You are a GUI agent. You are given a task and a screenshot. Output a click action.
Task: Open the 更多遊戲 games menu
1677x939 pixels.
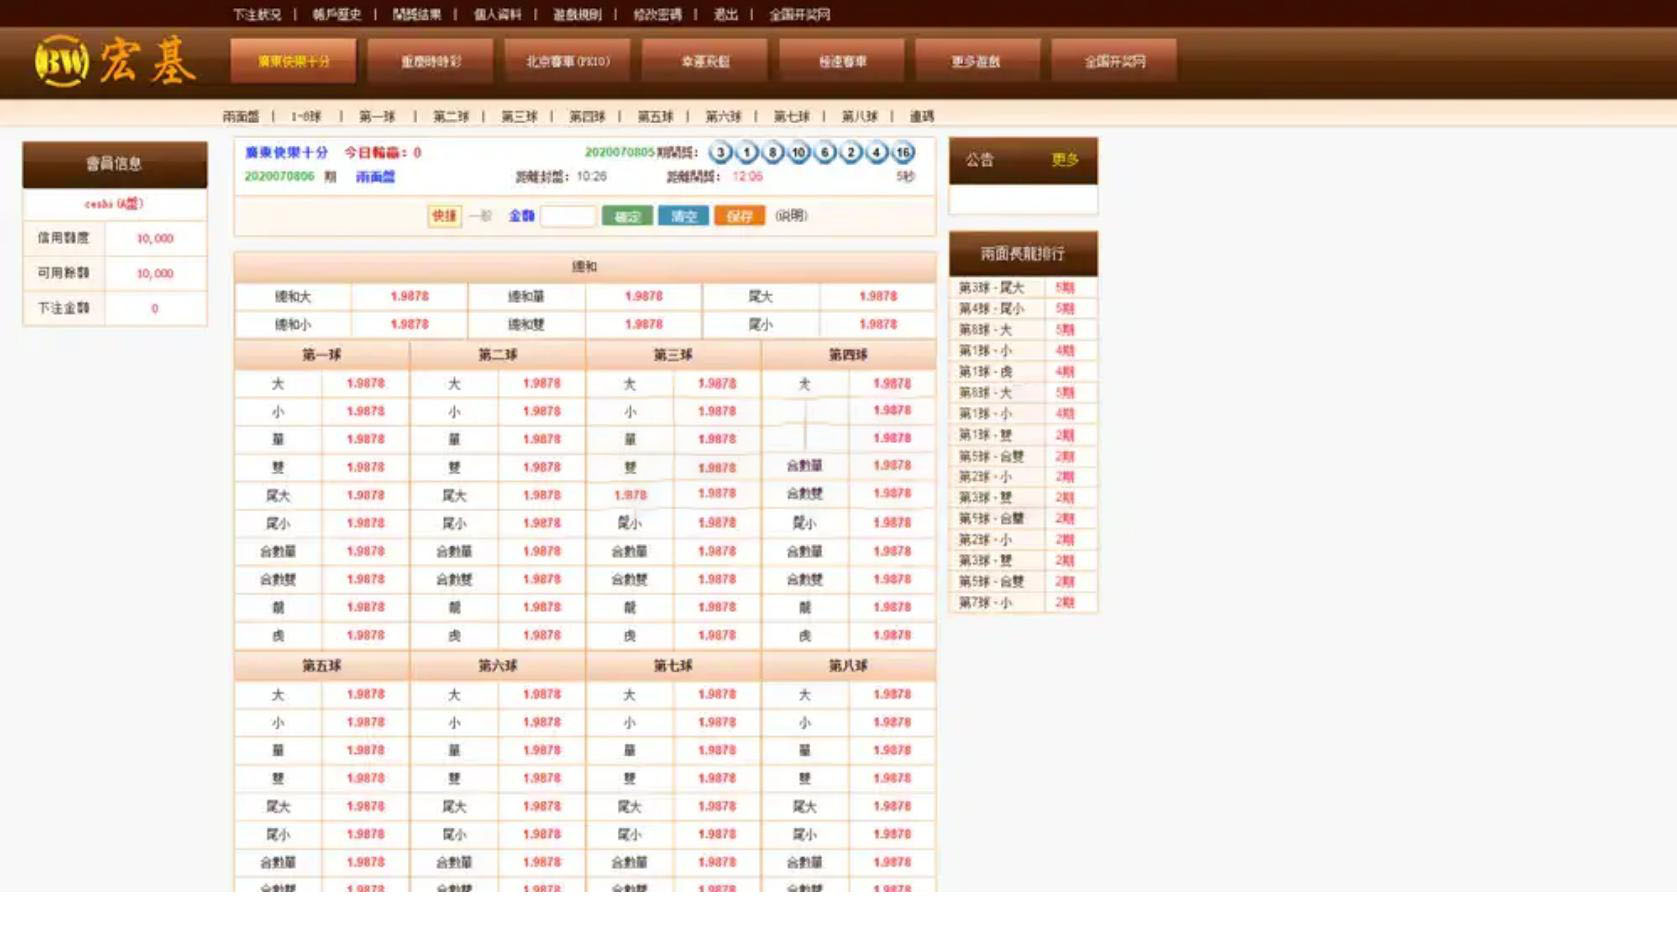tap(976, 62)
